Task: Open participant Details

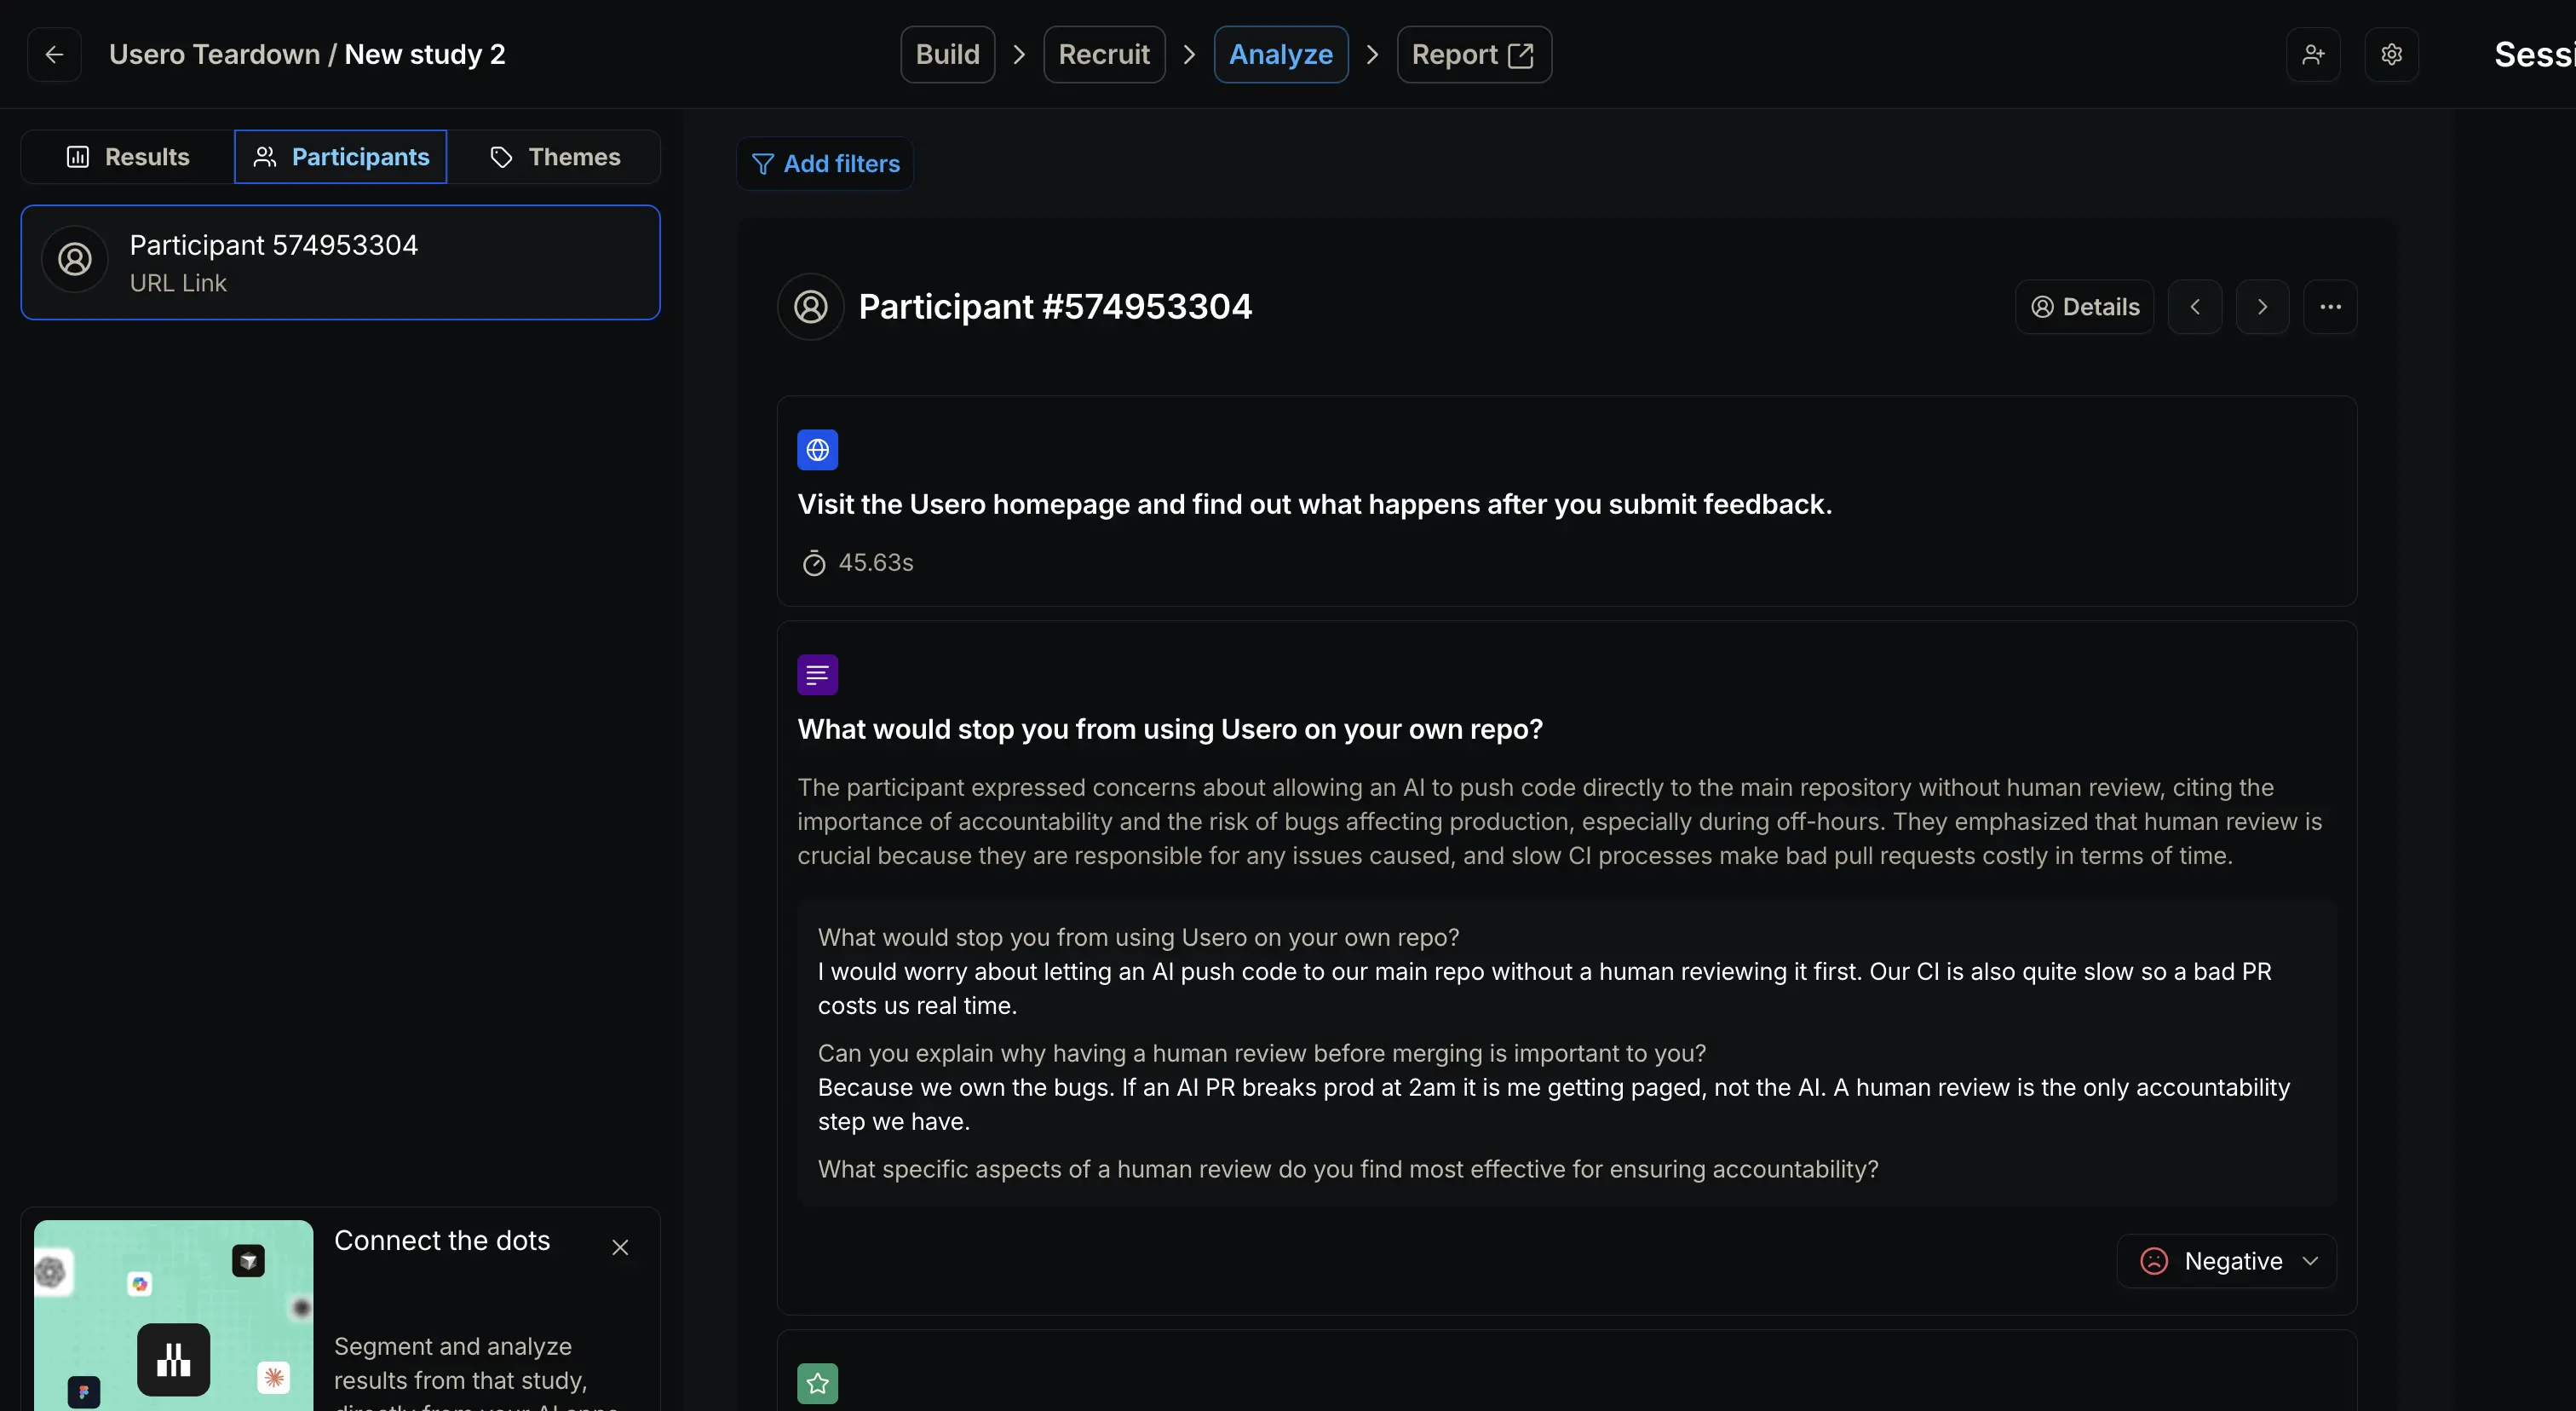Action: (2084, 307)
